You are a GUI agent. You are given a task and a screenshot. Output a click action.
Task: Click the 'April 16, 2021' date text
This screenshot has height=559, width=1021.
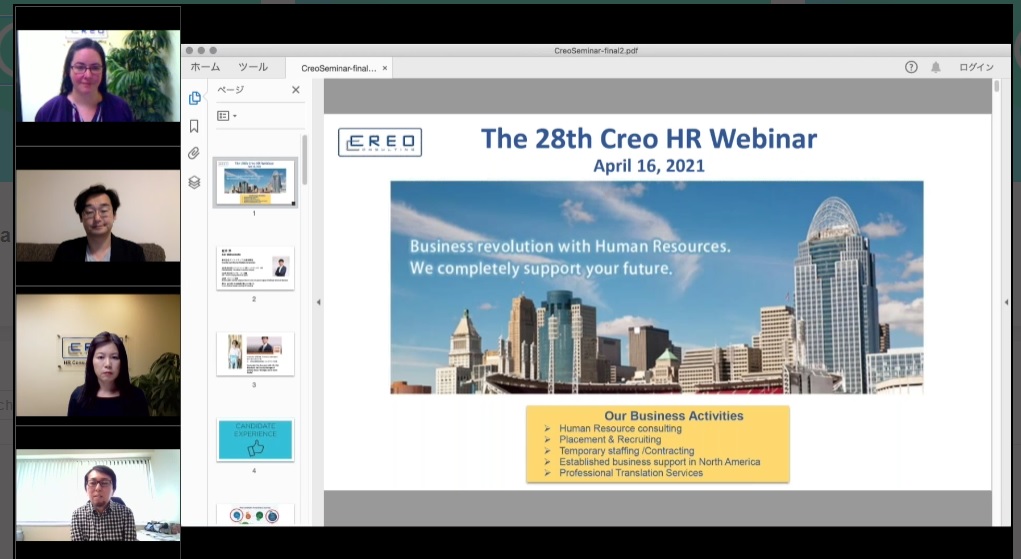click(649, 165)
